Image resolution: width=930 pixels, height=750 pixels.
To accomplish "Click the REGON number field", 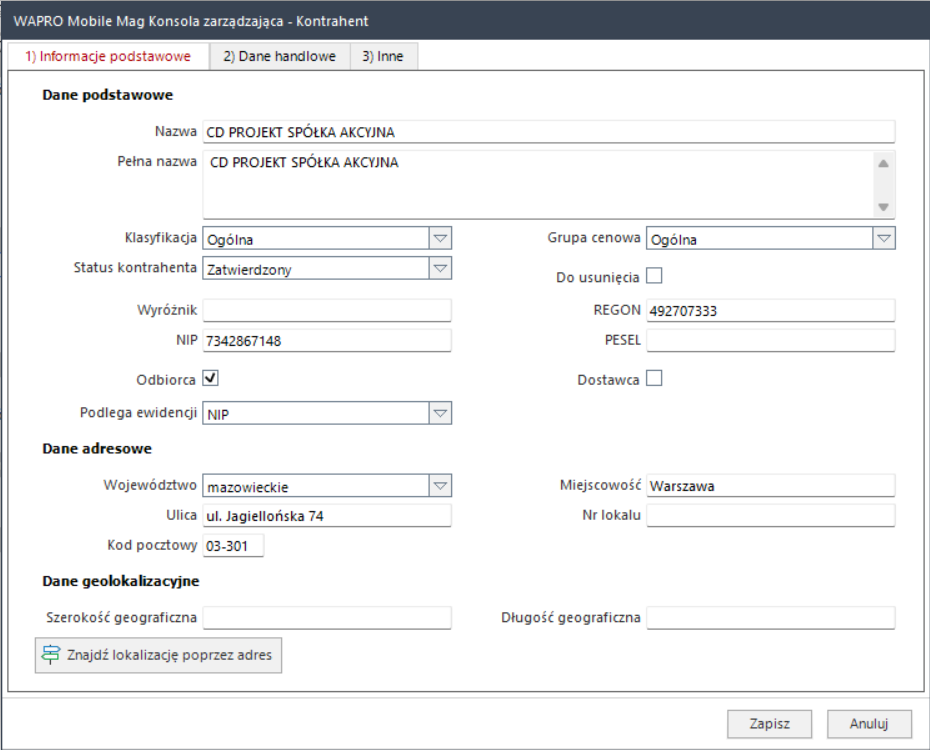I will pos(770,310).
